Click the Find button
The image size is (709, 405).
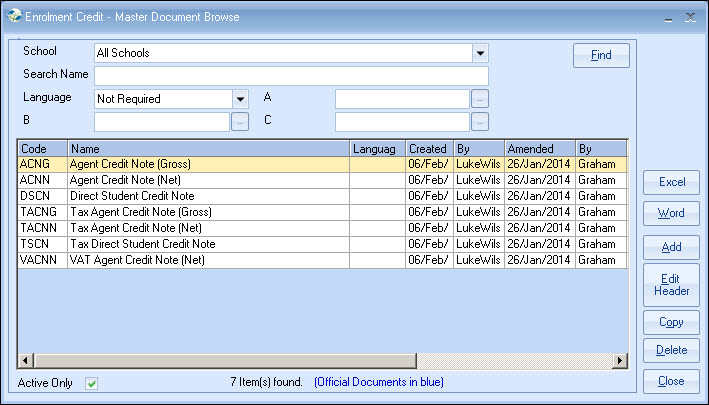601,55
